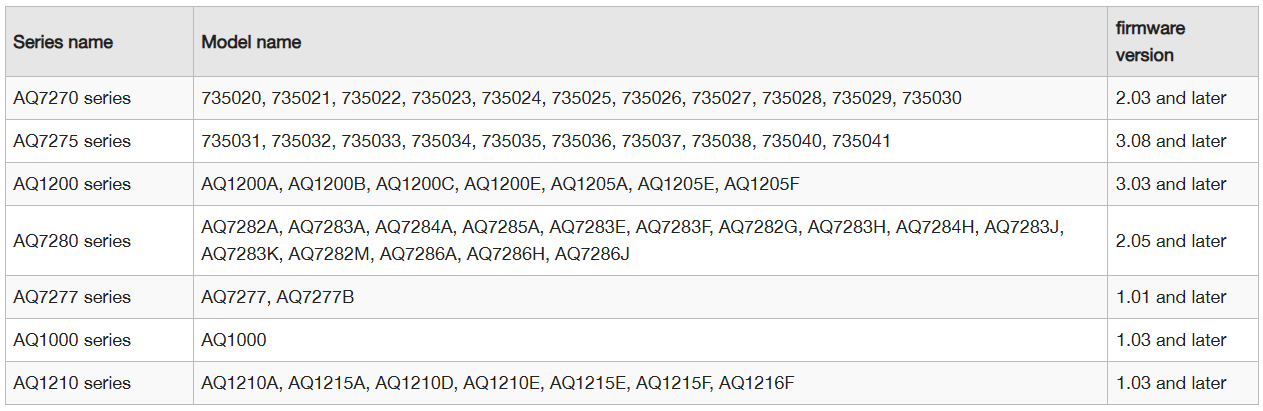Image resolution: width=1263 pixels, height=411 pixels.
Task: Select the AQ7280 series cell
Action: coord(72,241)
